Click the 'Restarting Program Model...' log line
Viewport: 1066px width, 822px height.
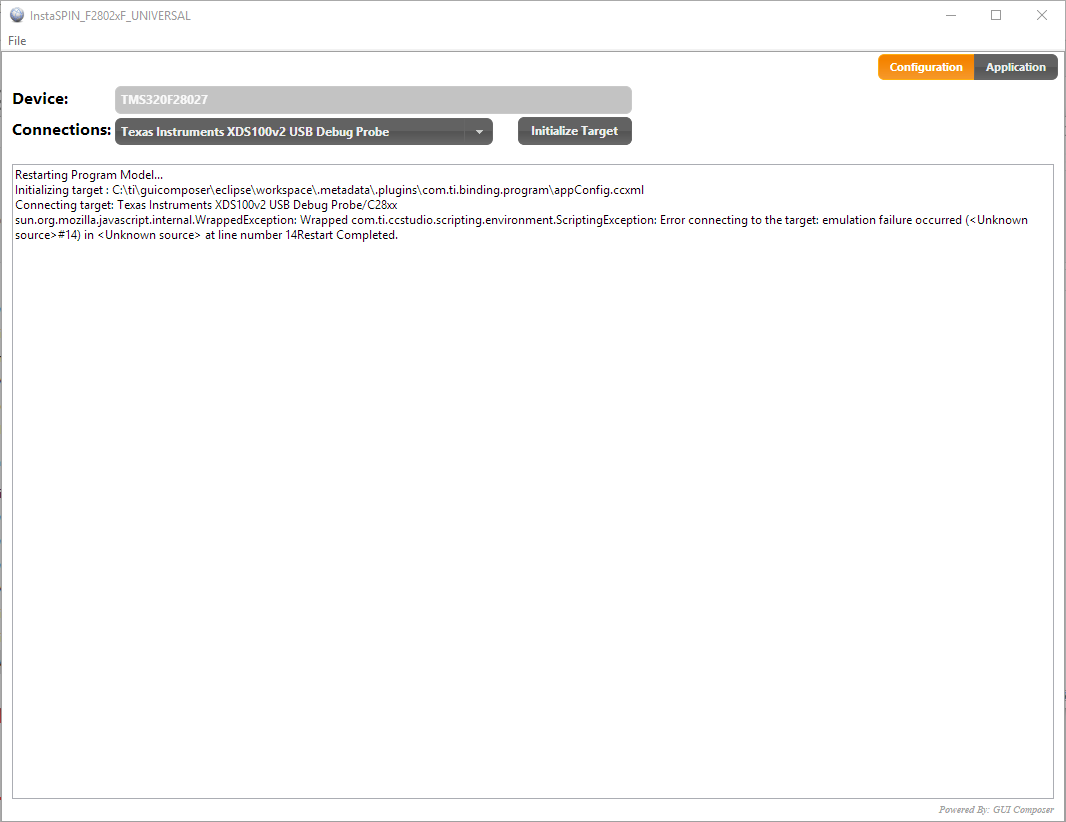coord(89,175)
